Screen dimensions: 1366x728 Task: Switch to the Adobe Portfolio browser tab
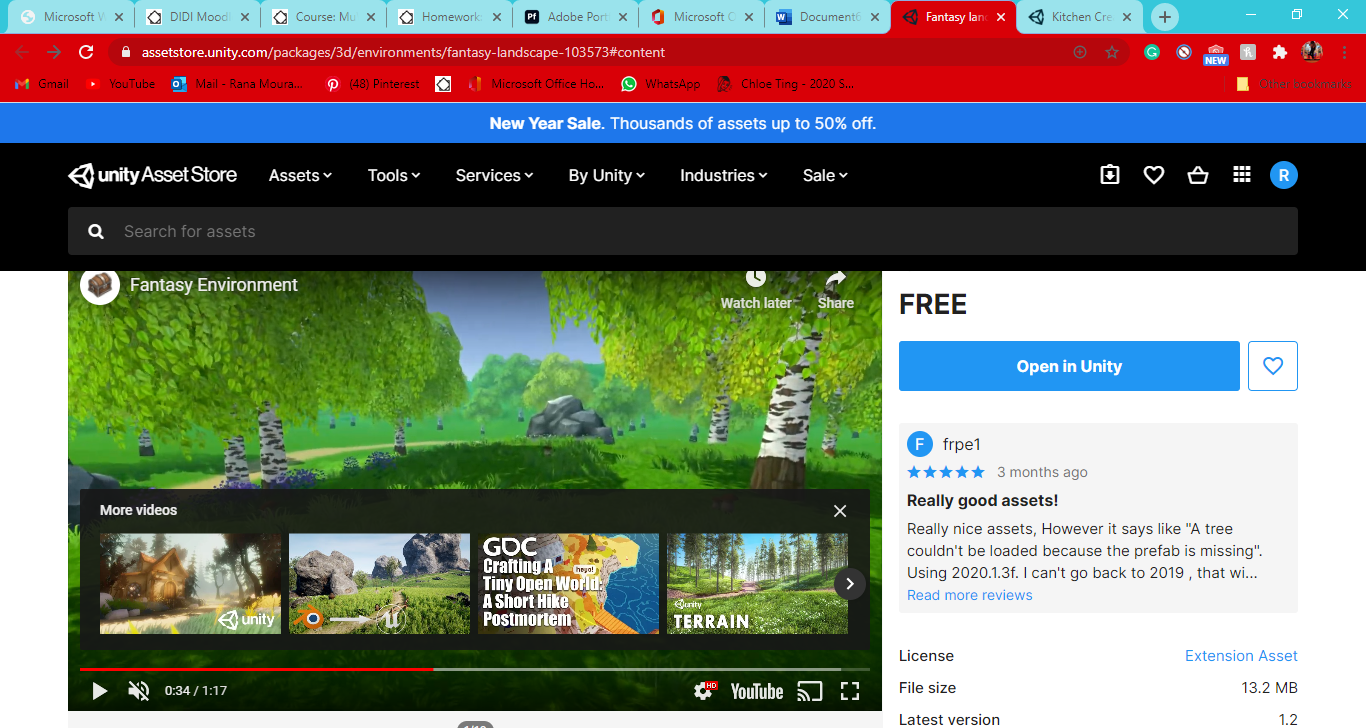point(575,17)
